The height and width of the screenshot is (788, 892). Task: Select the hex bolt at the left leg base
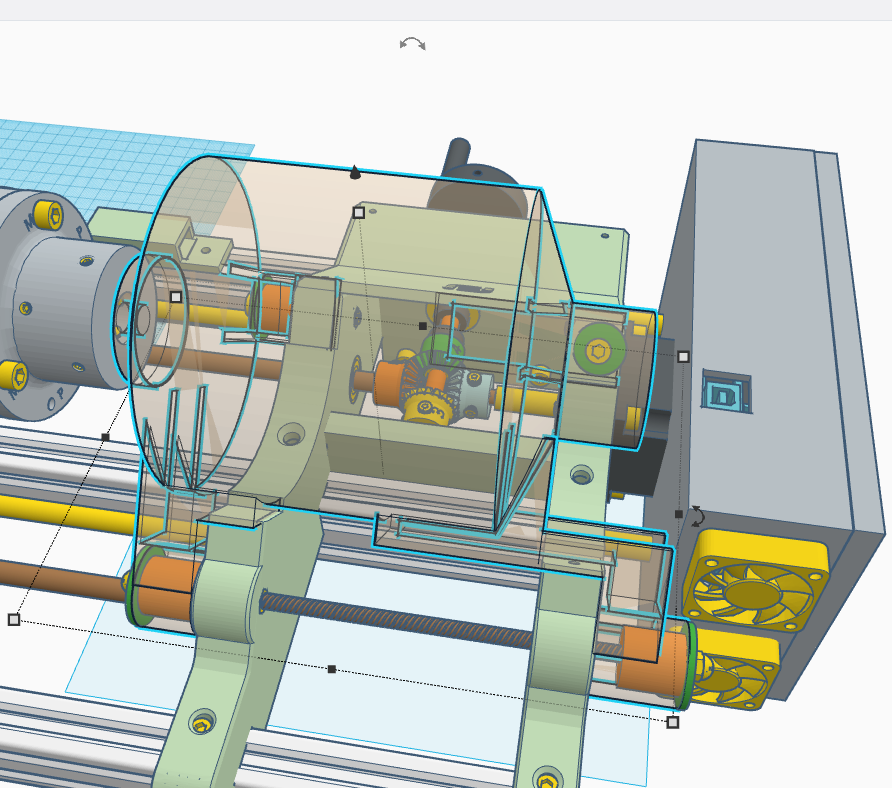tap(202, 723)
